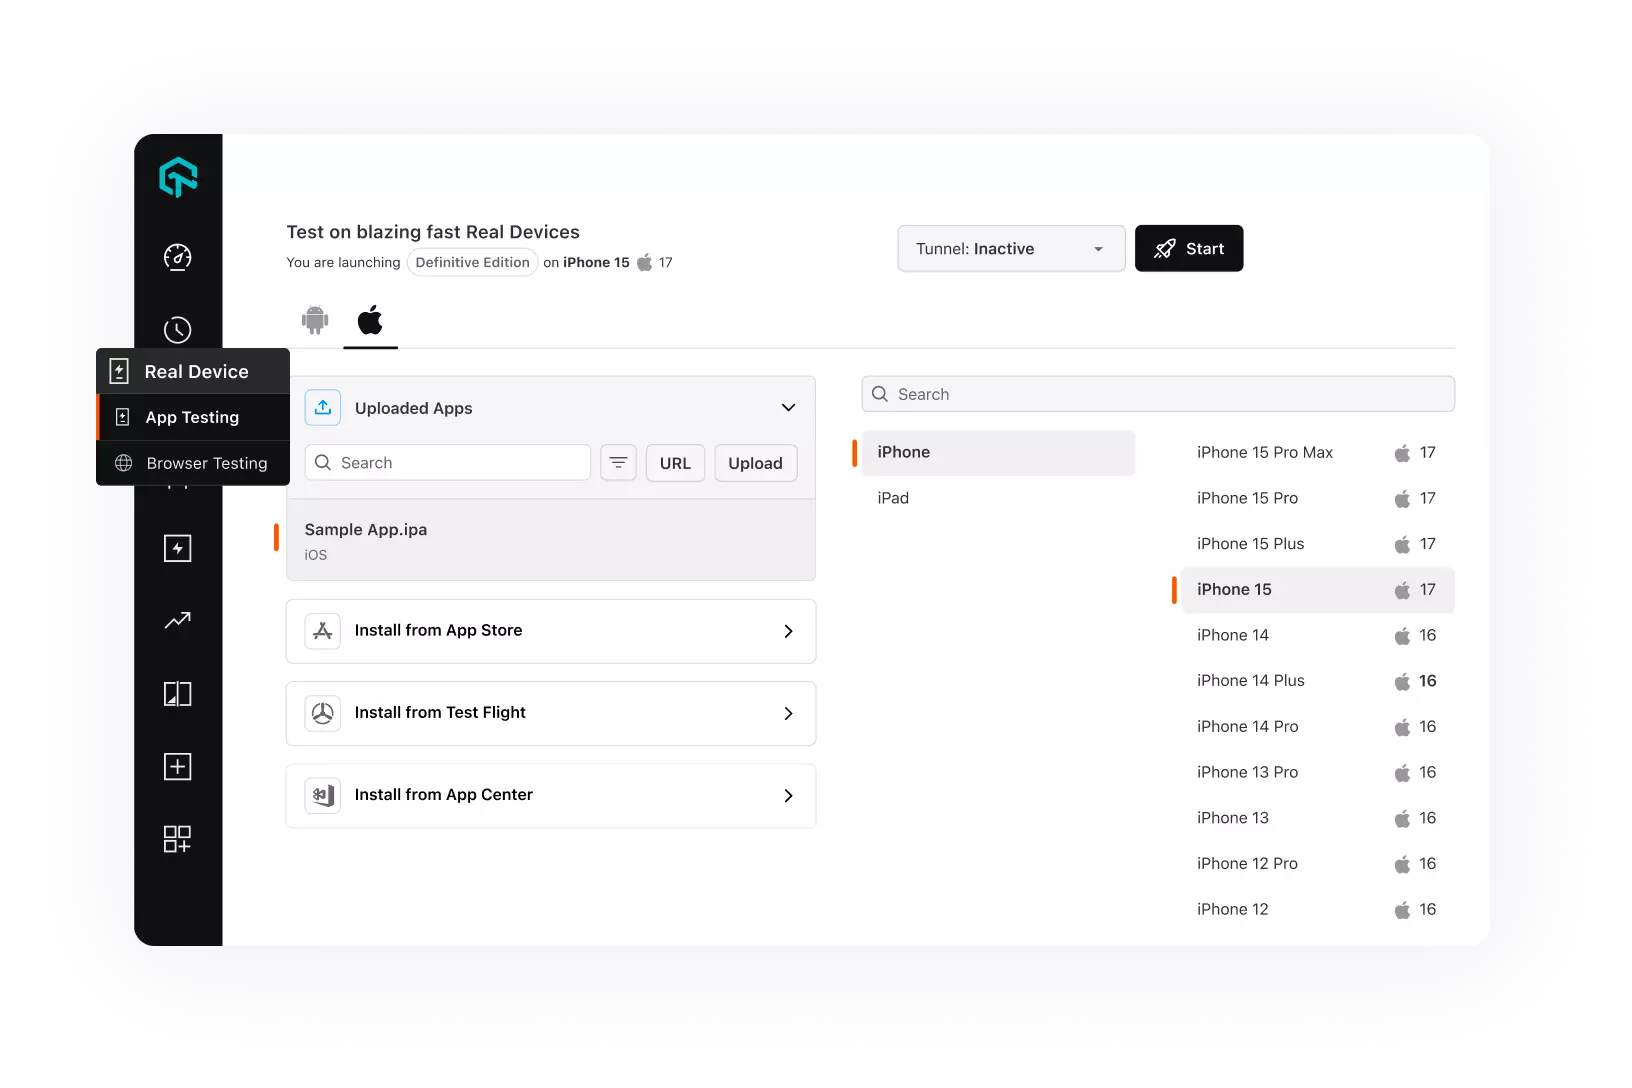
Task: Click the split-panel compare sidebar icon
Action: point(178,694)
